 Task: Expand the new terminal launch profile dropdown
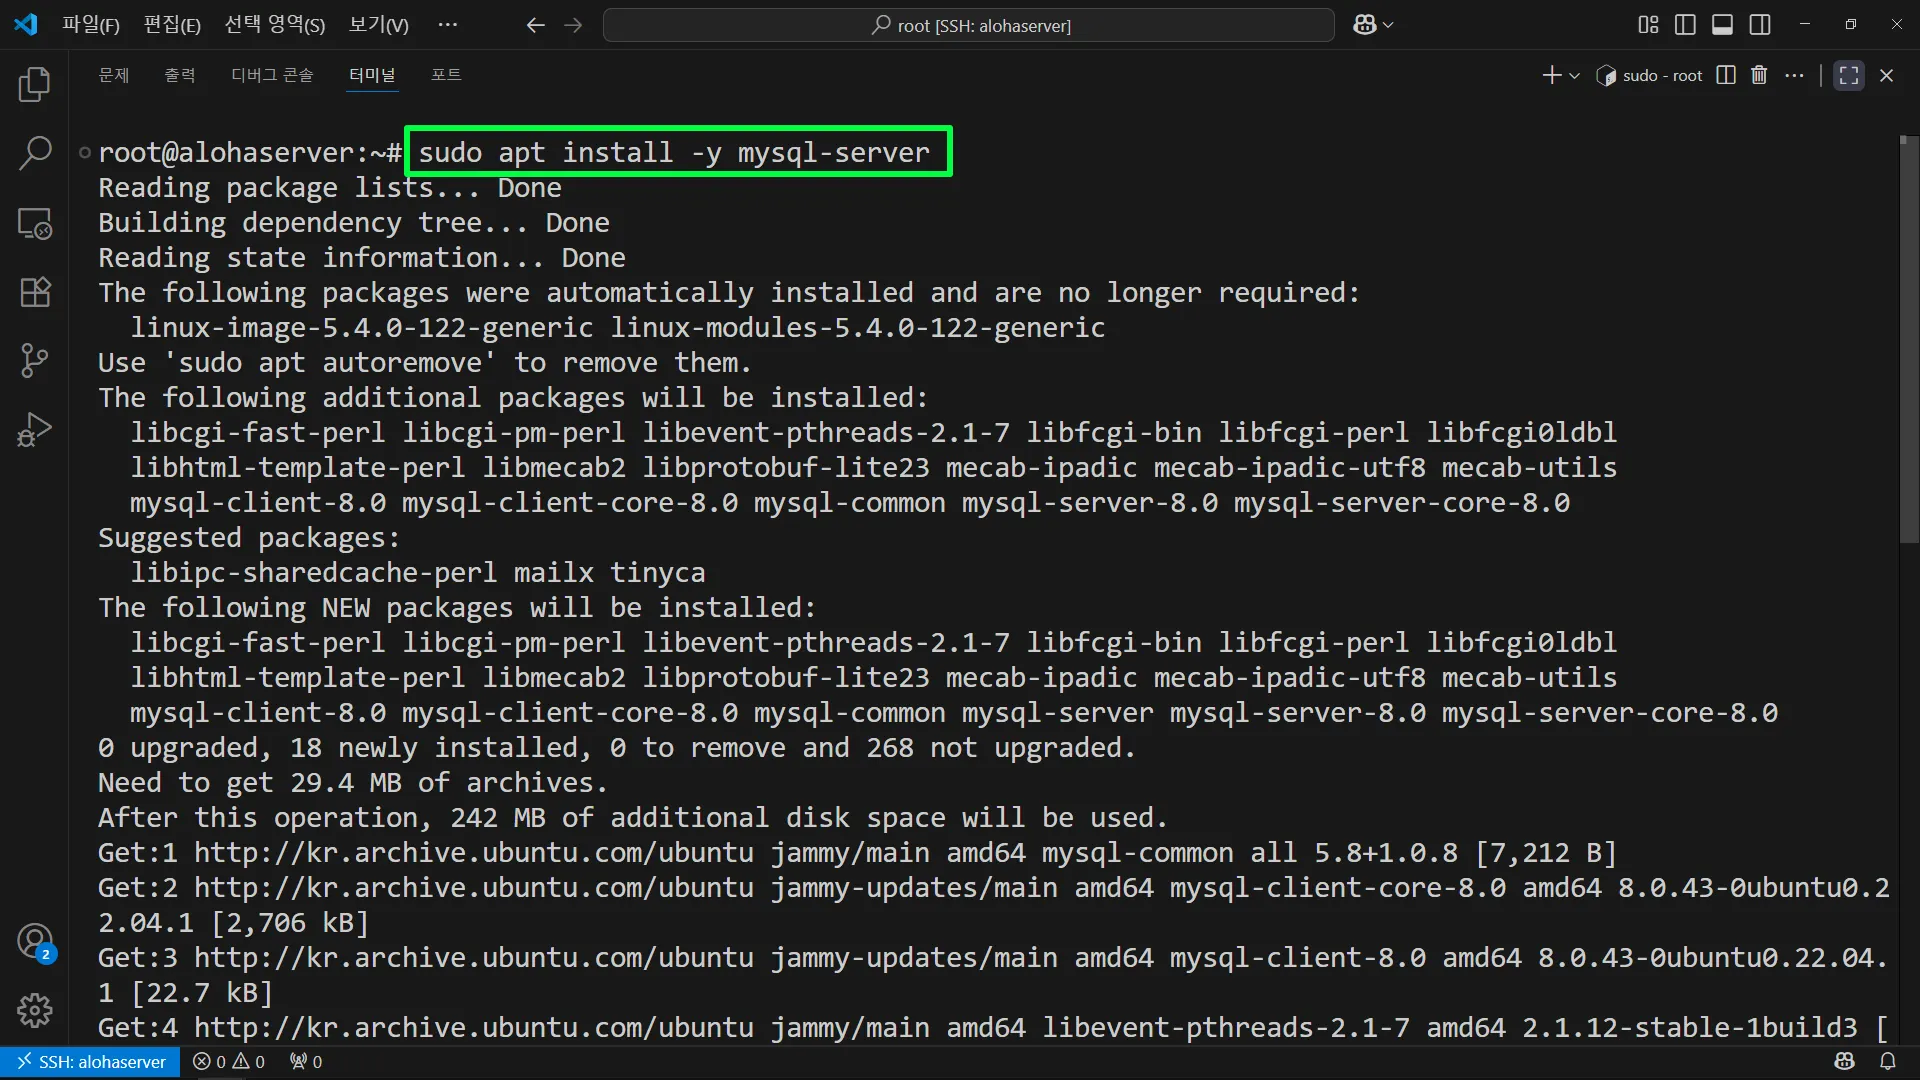click(x=1575, y=76)
